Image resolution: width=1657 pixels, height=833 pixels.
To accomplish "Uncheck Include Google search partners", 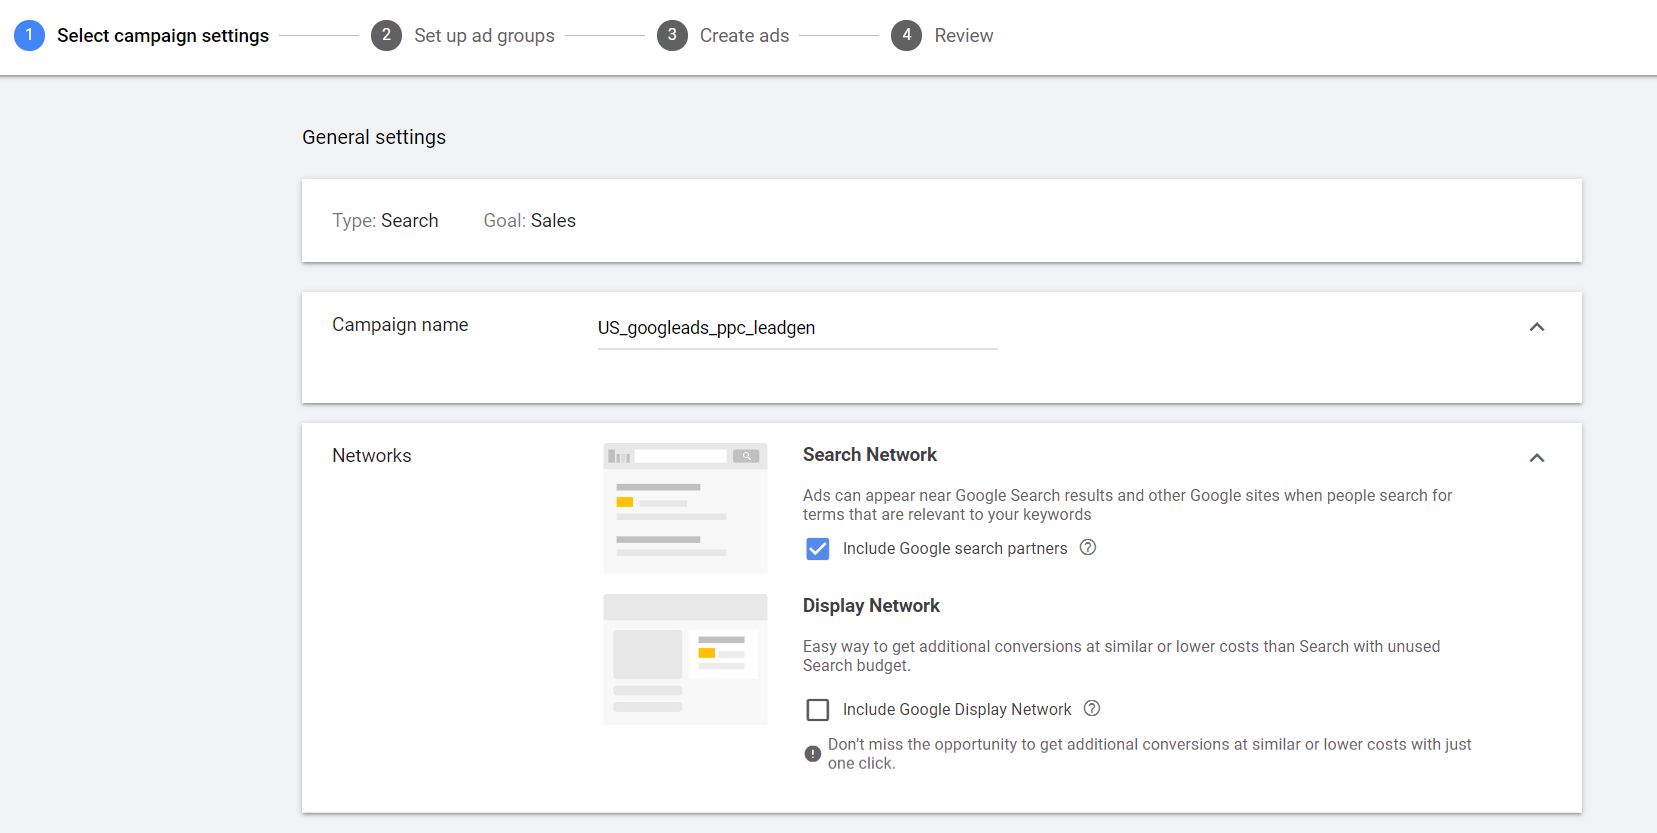I will tap(818, 549).
